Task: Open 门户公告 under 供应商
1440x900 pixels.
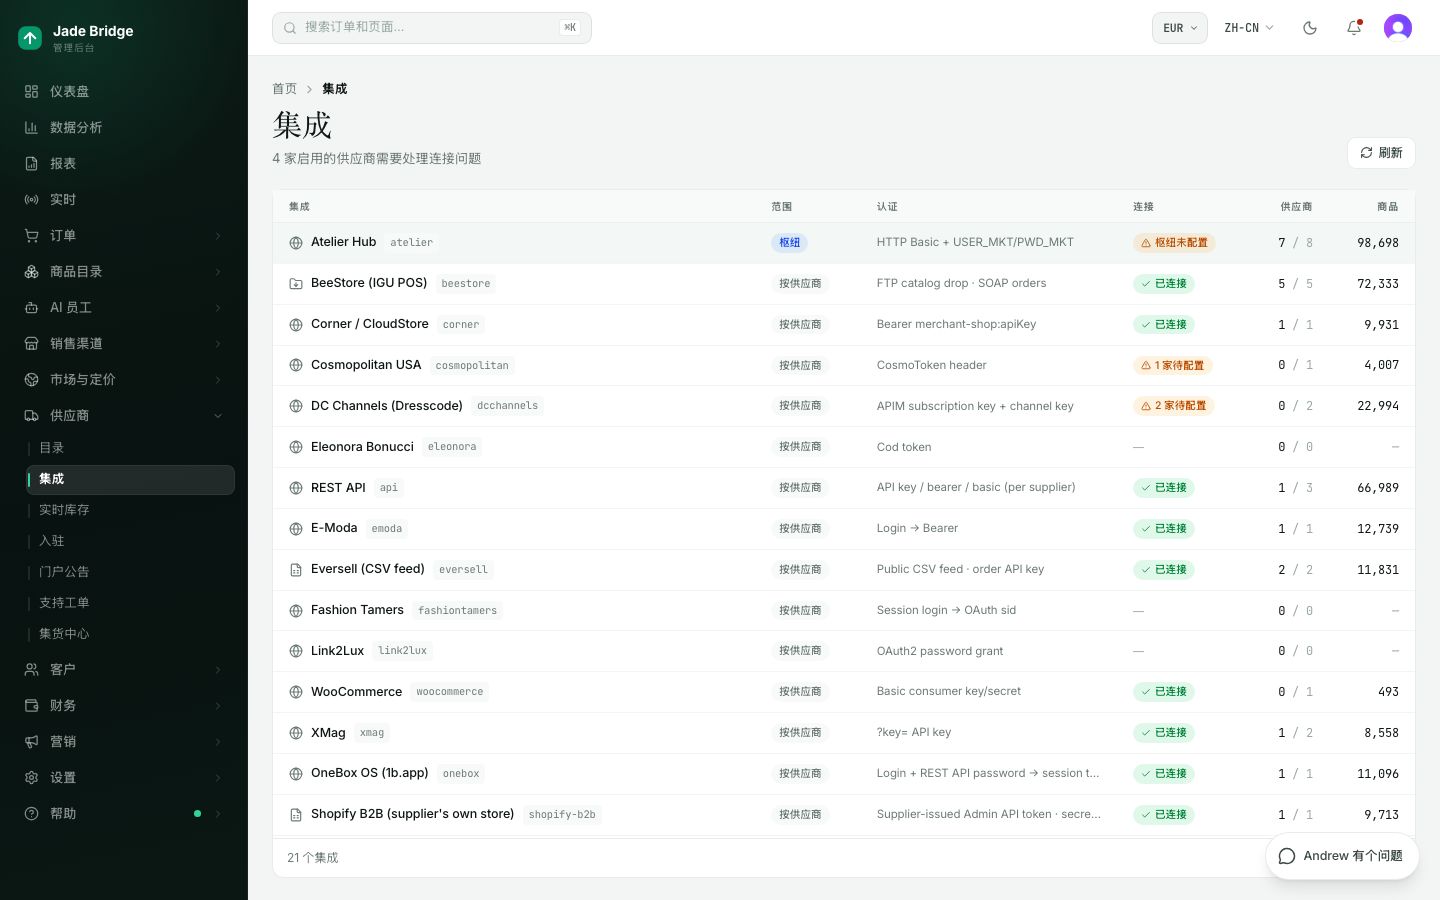Action: pos(131,572)
